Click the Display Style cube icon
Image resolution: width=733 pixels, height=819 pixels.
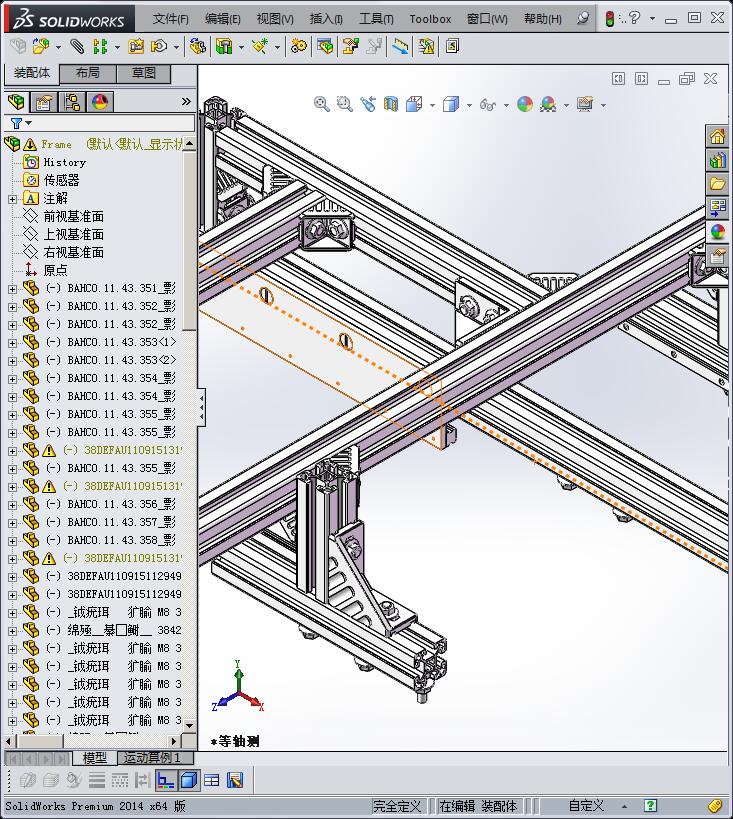[x=450, y=104]
